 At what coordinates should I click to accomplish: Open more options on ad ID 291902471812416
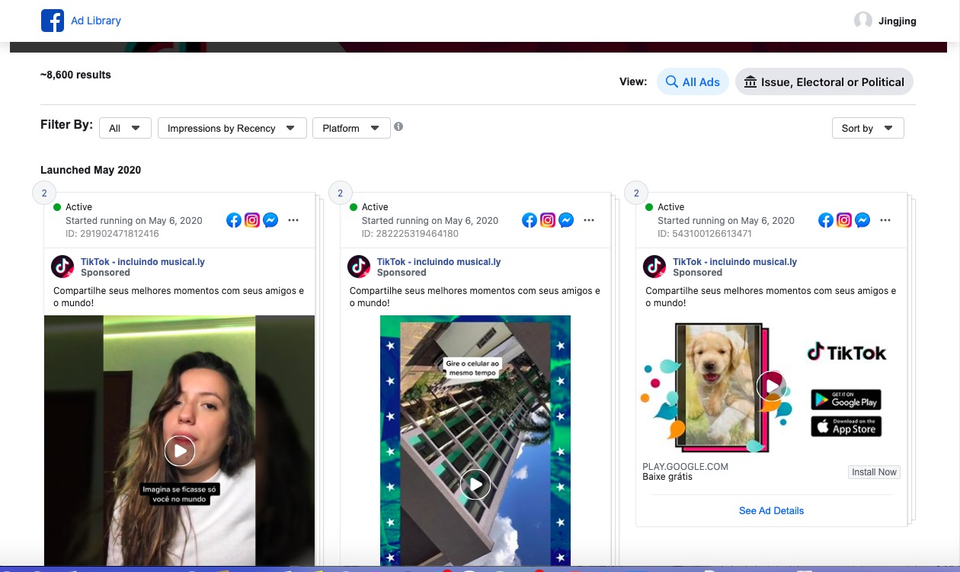(293, 220)
